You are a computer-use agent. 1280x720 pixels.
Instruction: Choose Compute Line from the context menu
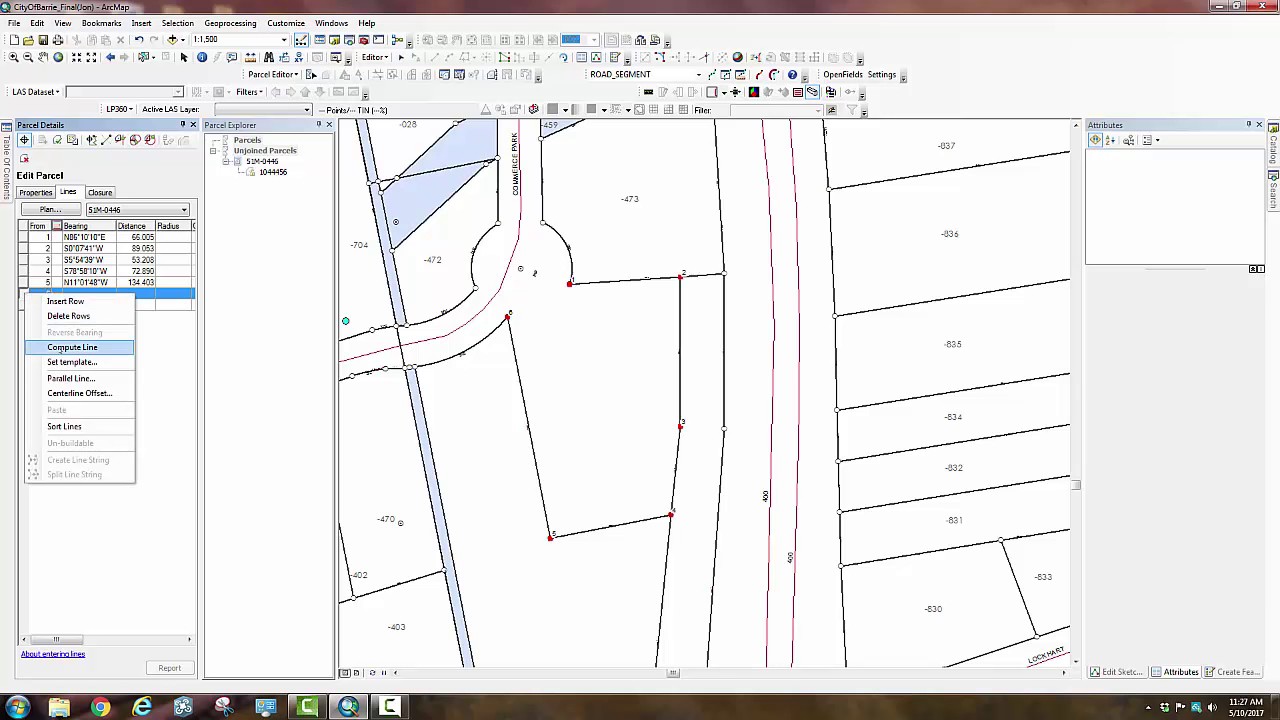72,347
